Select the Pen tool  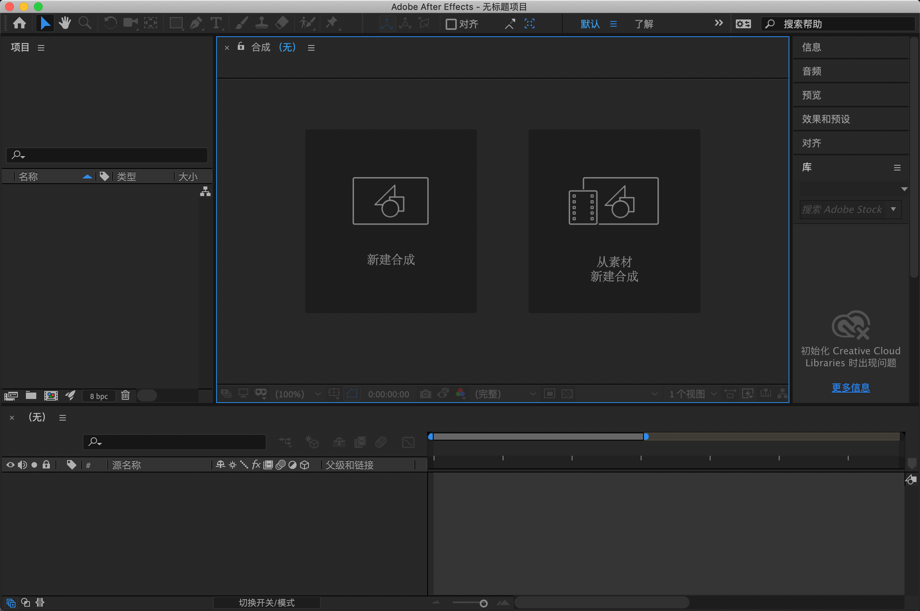pos(196,23)
